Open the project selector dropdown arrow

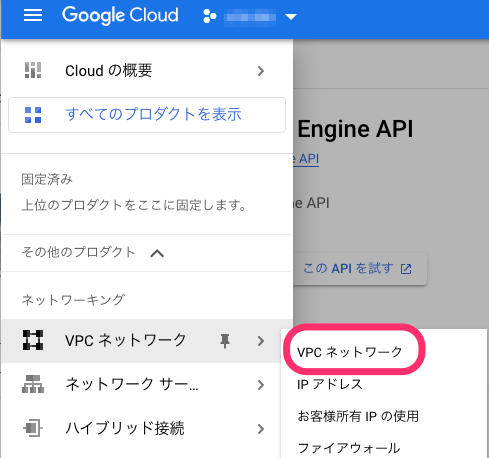tap(291, 17)
